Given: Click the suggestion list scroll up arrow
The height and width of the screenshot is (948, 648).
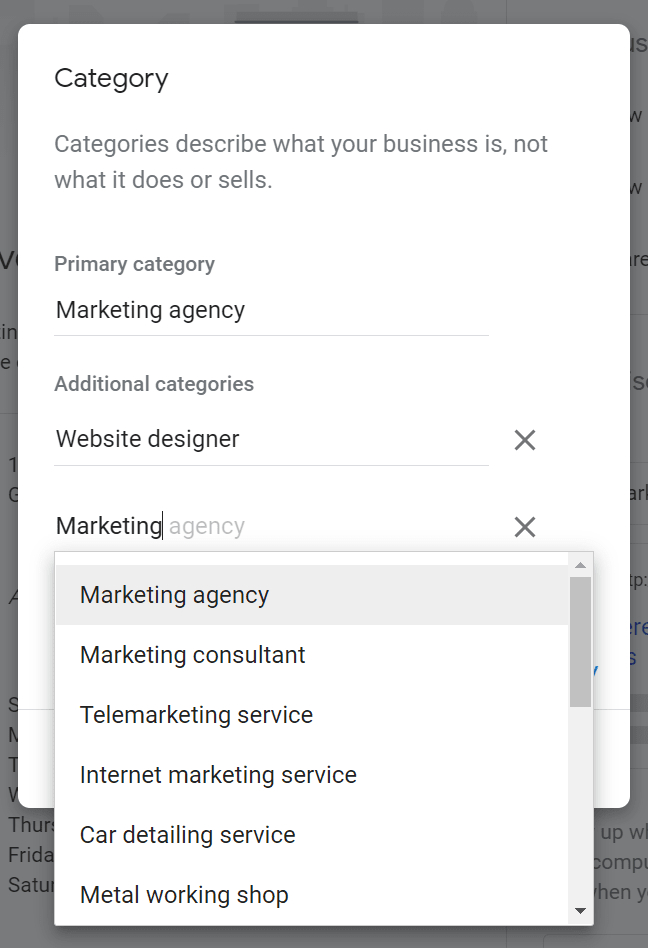Looking at the screenshot, I should pos(580,565).
